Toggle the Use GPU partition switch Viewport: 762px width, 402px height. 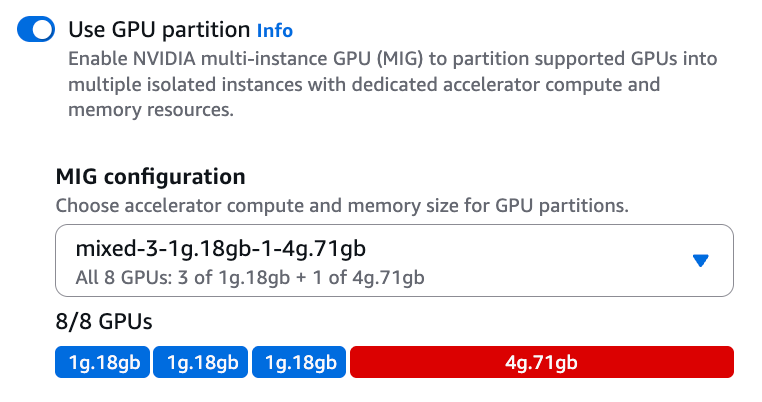click(x=36, y=31)
